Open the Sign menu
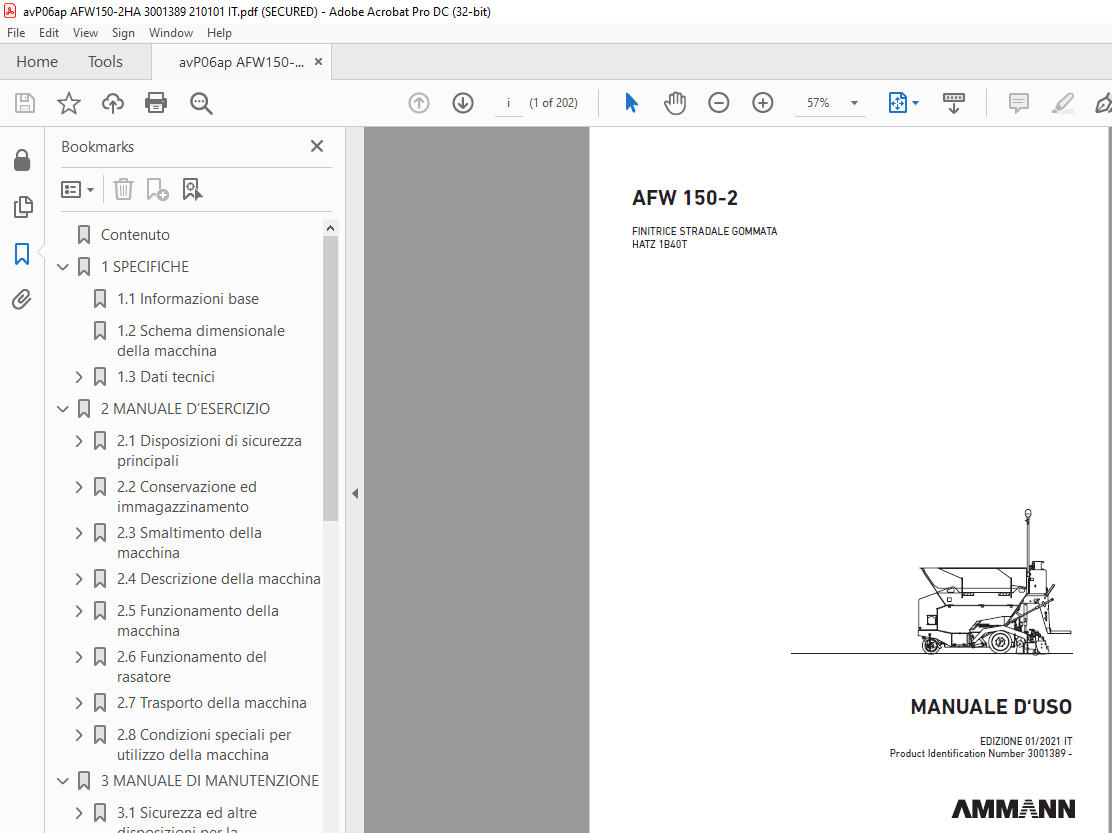Screen dimensions: 1112x833 (x=123, y=33)
